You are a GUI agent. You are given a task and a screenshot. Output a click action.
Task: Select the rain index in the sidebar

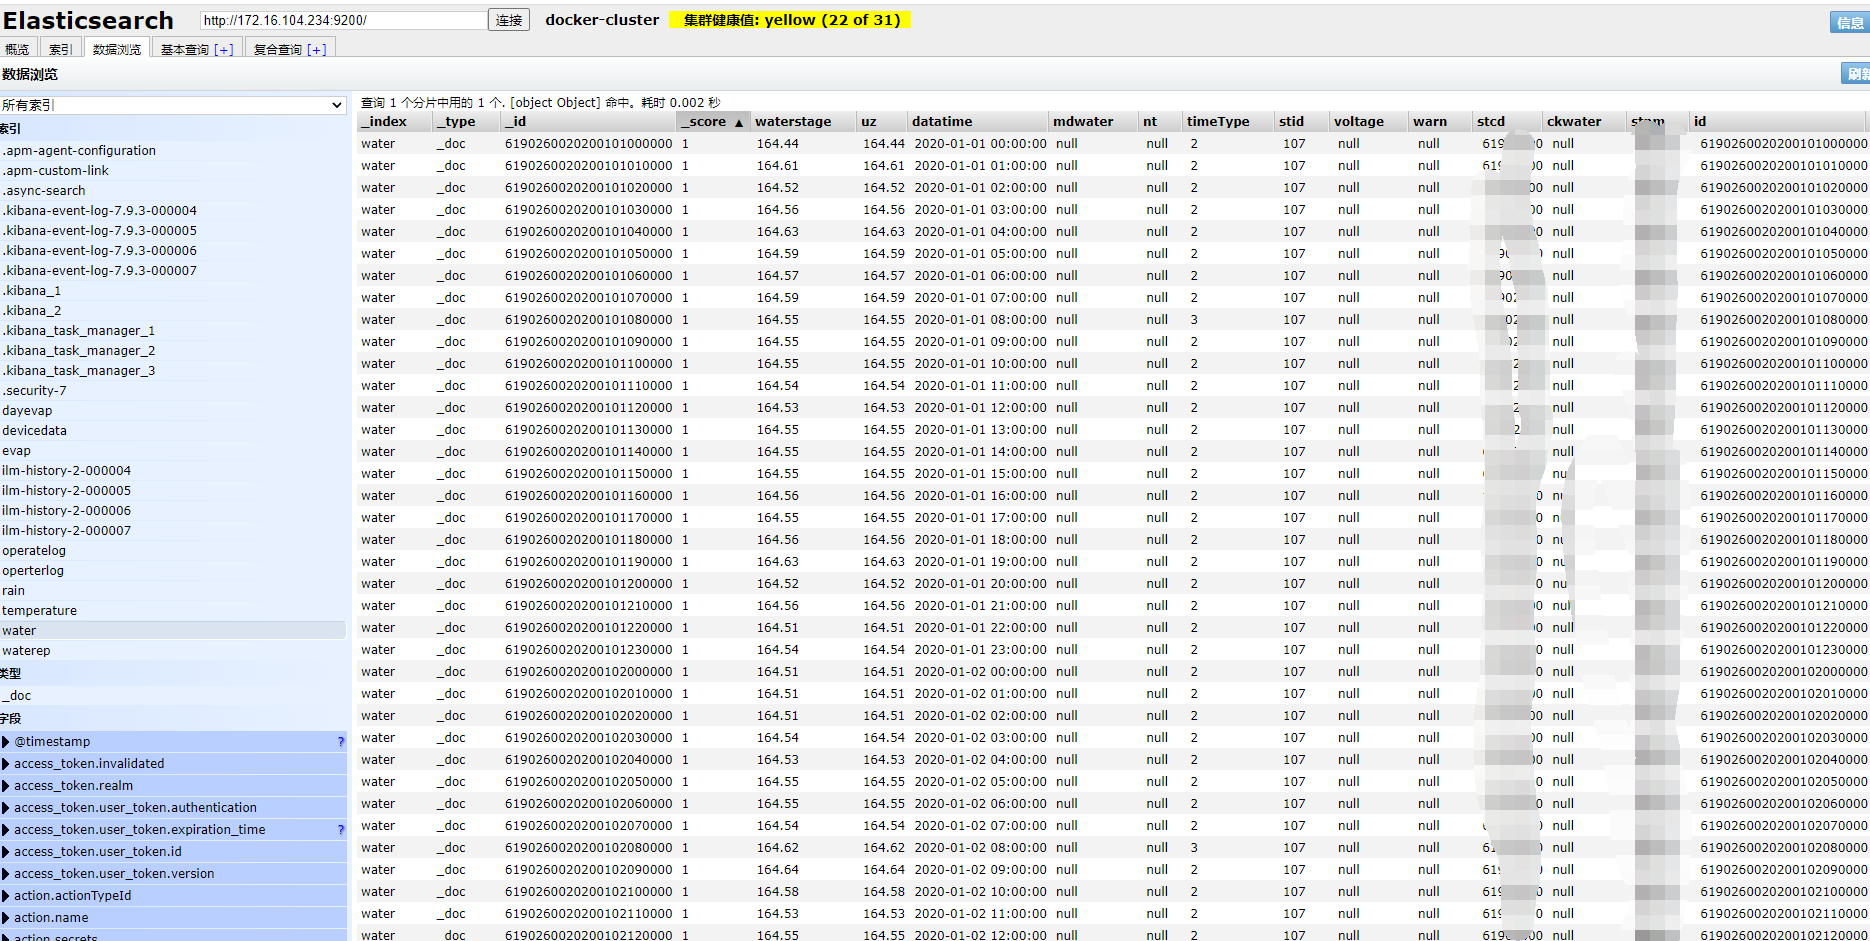pyautogui.click(x=13, y=590)
